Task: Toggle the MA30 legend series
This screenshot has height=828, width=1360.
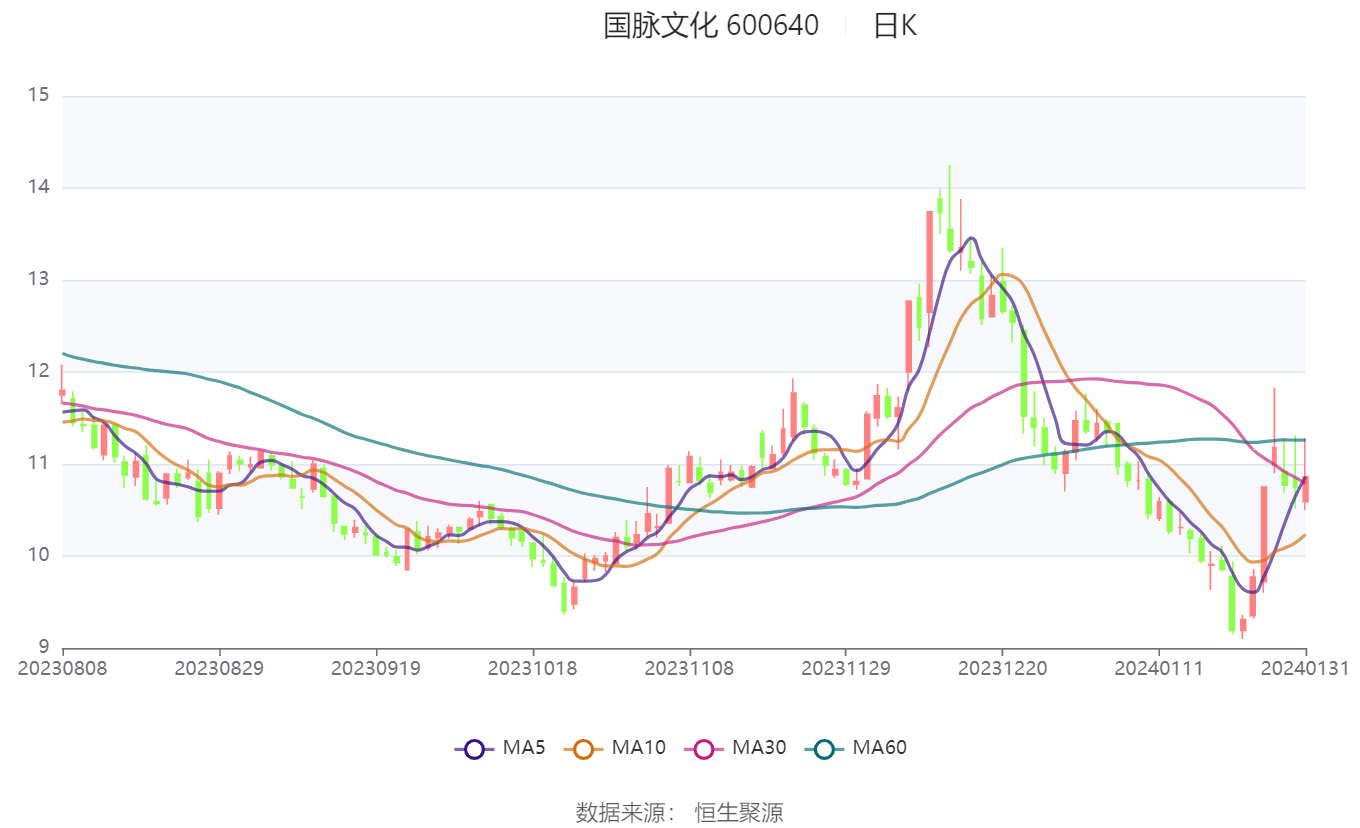Action: pos(735,748)
